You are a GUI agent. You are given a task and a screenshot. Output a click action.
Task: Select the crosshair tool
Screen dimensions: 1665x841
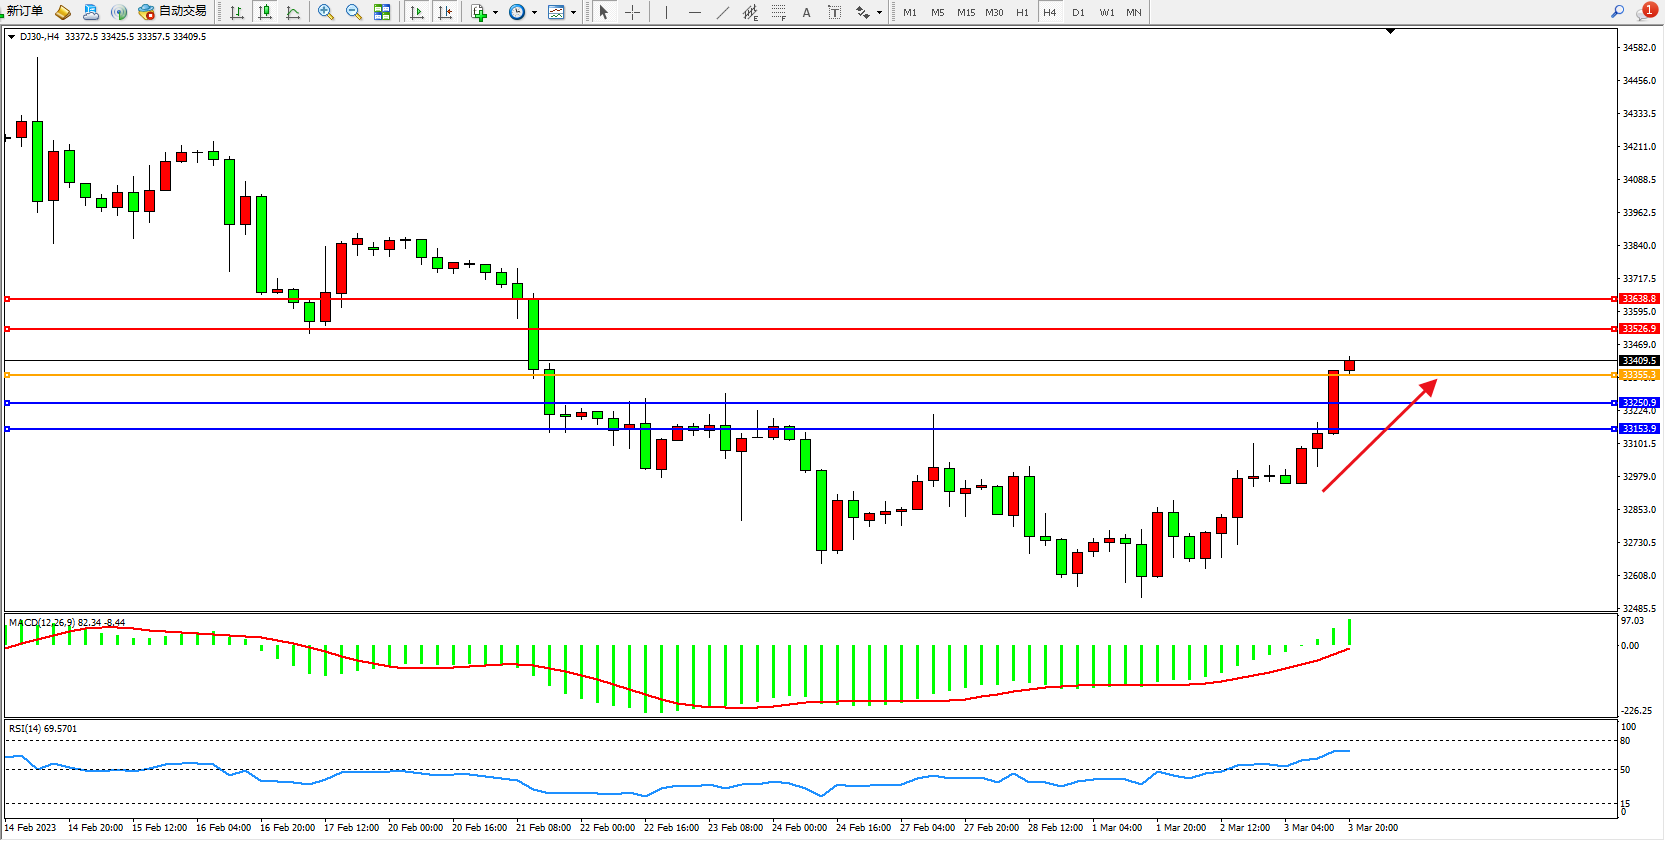click(x=632, y=12)
